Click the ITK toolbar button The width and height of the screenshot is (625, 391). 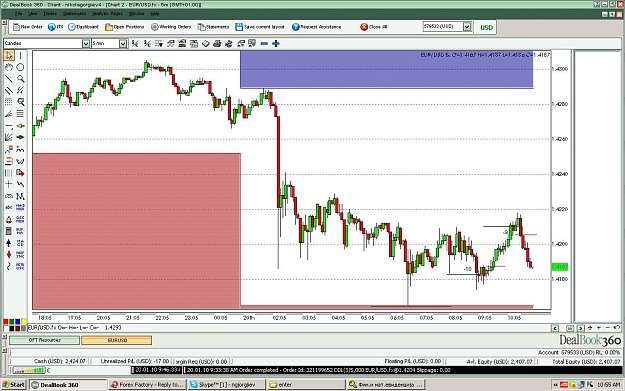(x=55, y=27)
